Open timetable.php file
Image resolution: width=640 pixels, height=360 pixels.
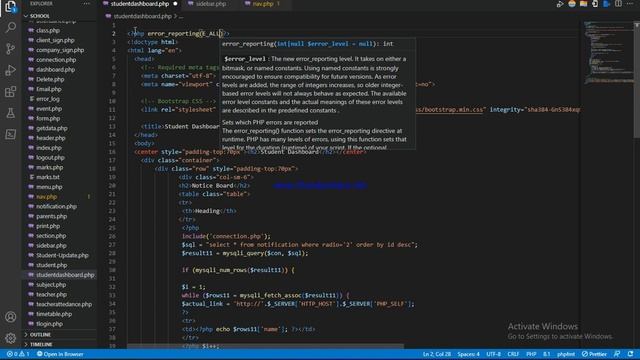[54, 314]
